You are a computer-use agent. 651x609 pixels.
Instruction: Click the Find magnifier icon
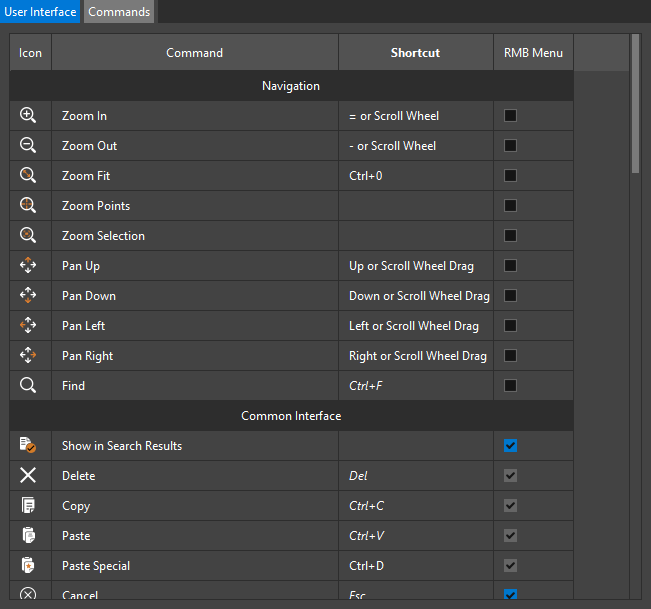pyautogui.click(x=28, y=385)
